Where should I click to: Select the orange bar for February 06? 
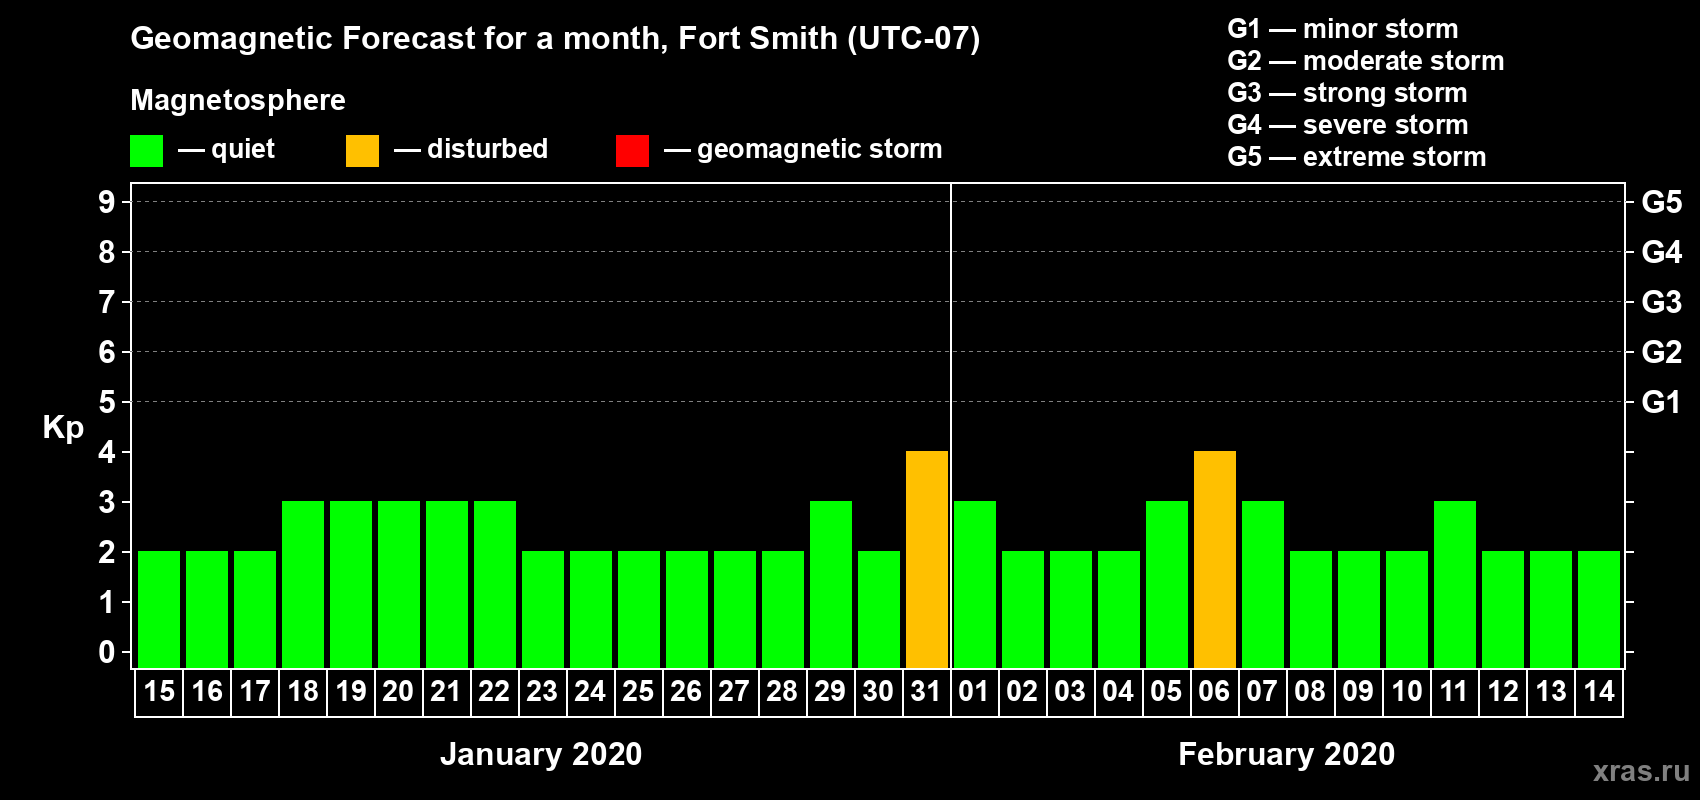pyautogui.click(x=1215, y=560)
